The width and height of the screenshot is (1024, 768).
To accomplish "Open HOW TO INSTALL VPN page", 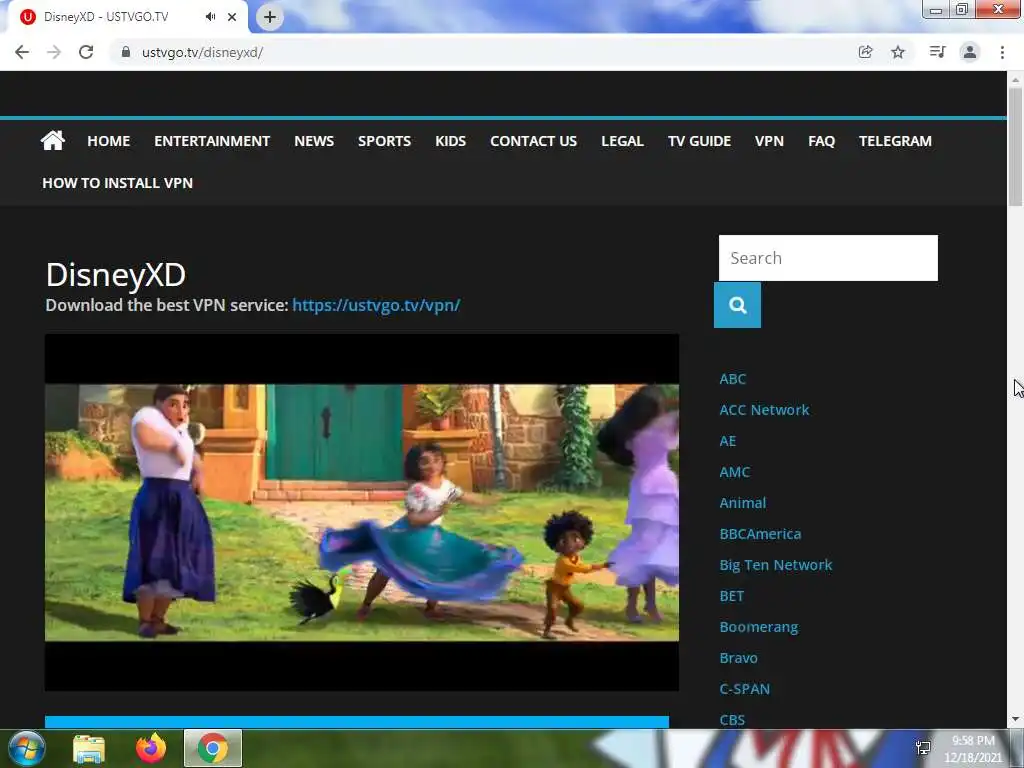I will (118, 183).
